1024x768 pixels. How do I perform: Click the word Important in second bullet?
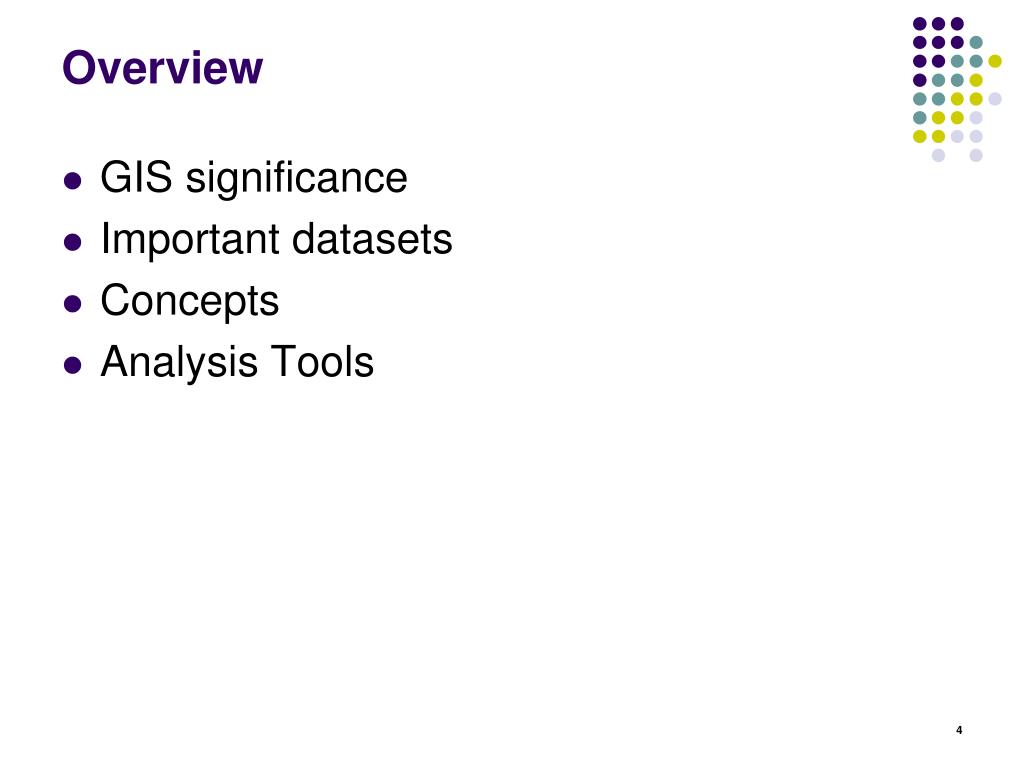tap(190, 240)
